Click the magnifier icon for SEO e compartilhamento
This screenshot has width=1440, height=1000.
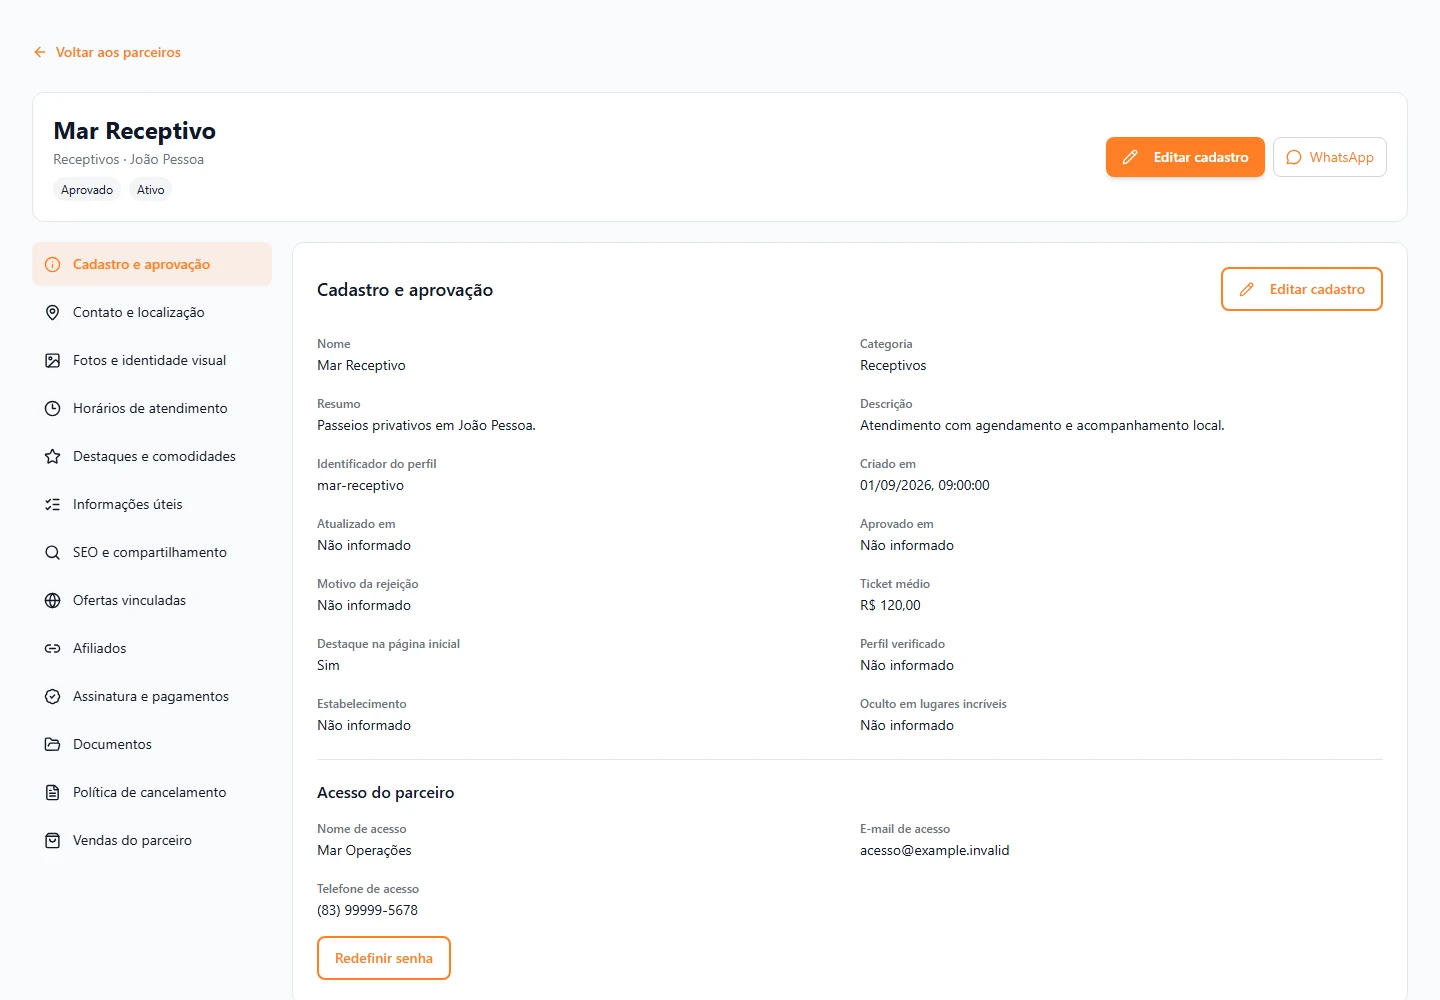pos(53,553)
